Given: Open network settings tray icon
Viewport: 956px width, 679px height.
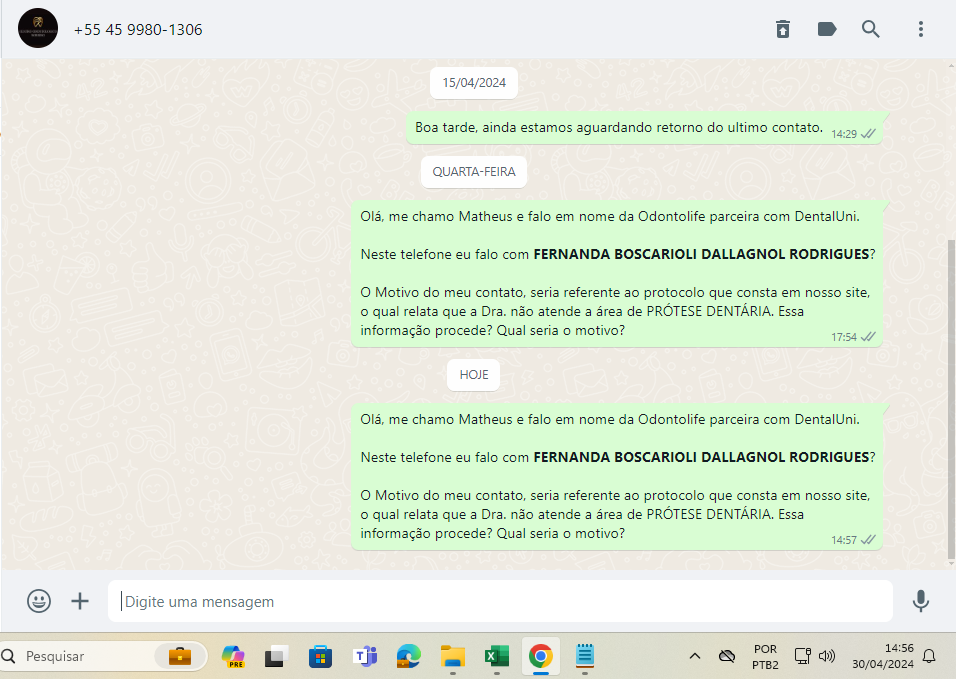Looking at the screenshot, I should point(802,656).
